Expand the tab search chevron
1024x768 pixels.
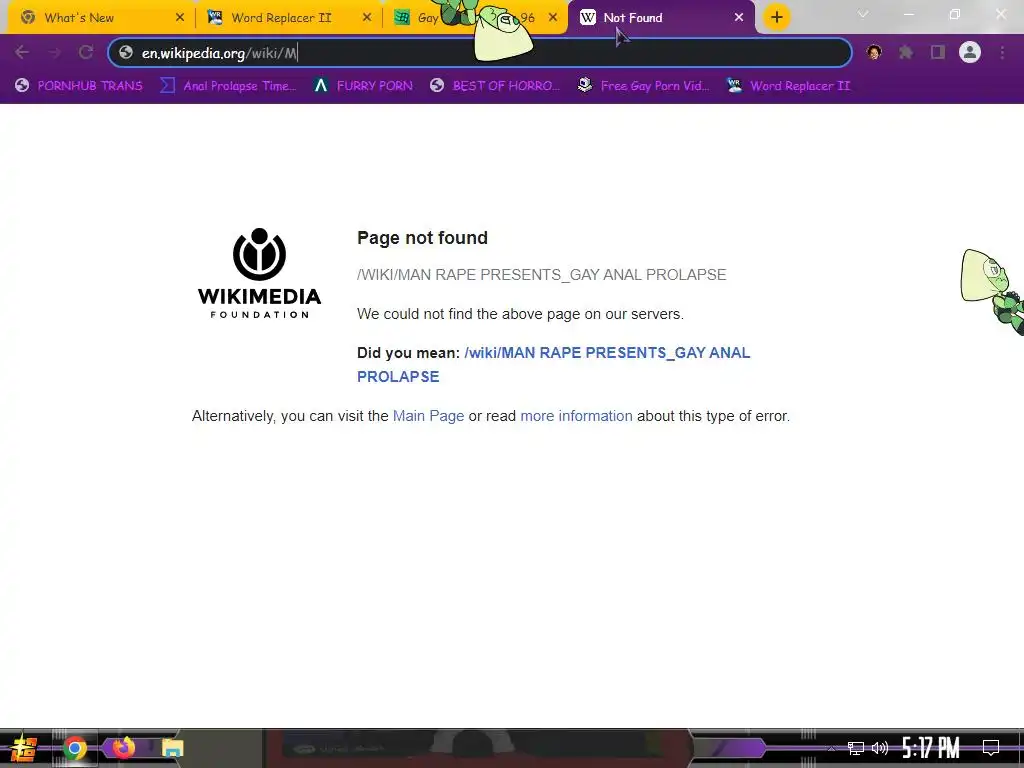coord(863,14)
